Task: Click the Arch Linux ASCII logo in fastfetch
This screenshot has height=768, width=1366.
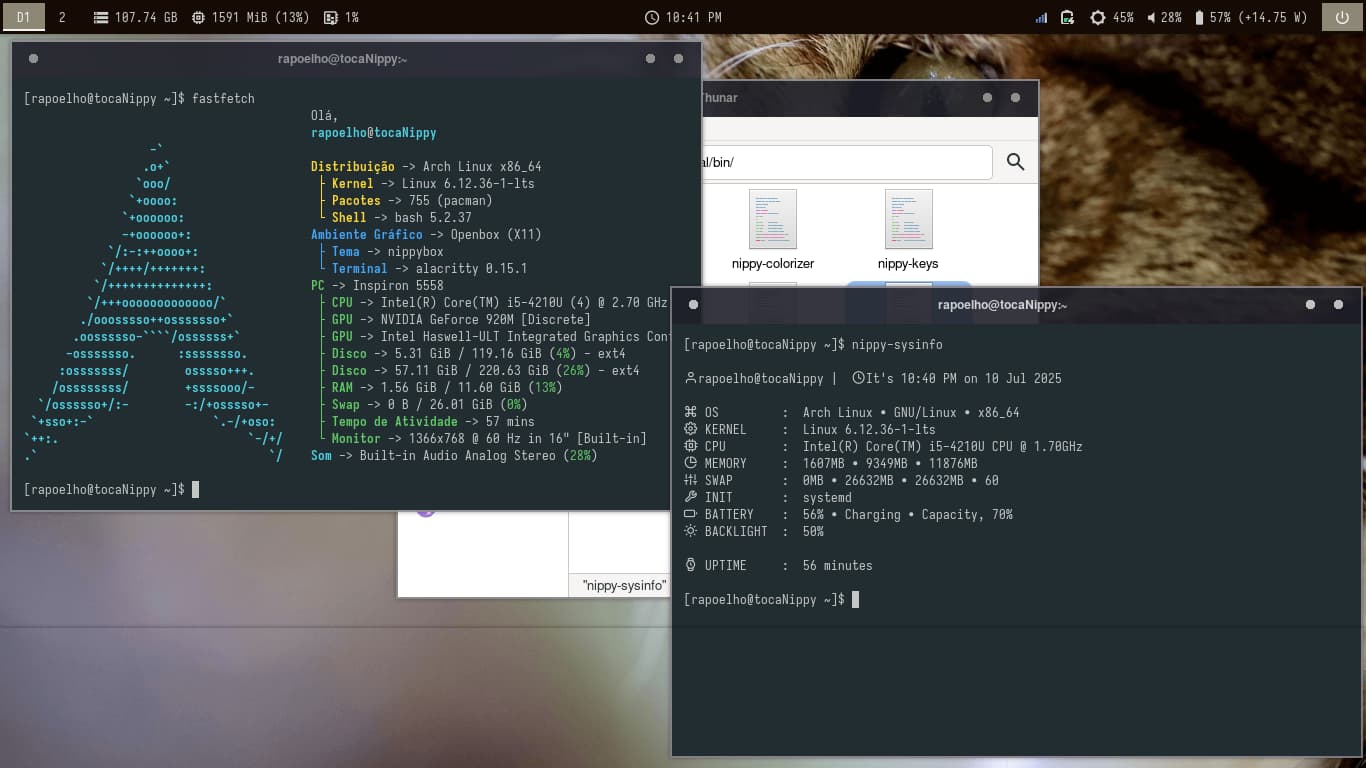Action: point(154,303)
